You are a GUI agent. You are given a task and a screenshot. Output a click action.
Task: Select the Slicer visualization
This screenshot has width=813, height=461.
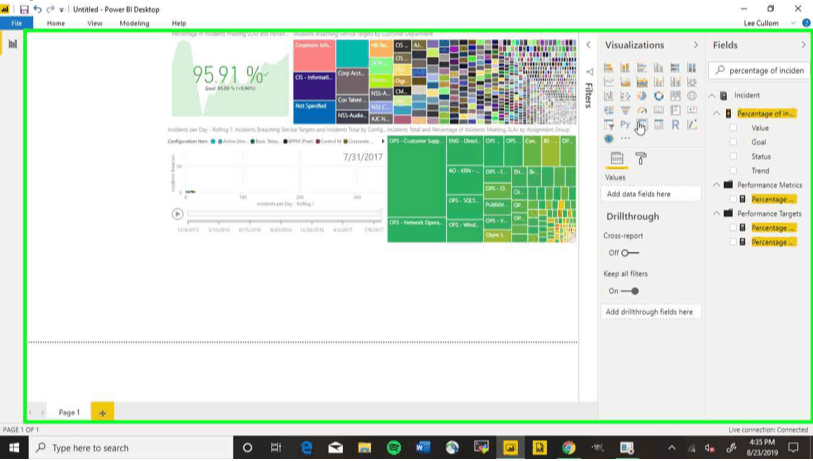[609, 124]
